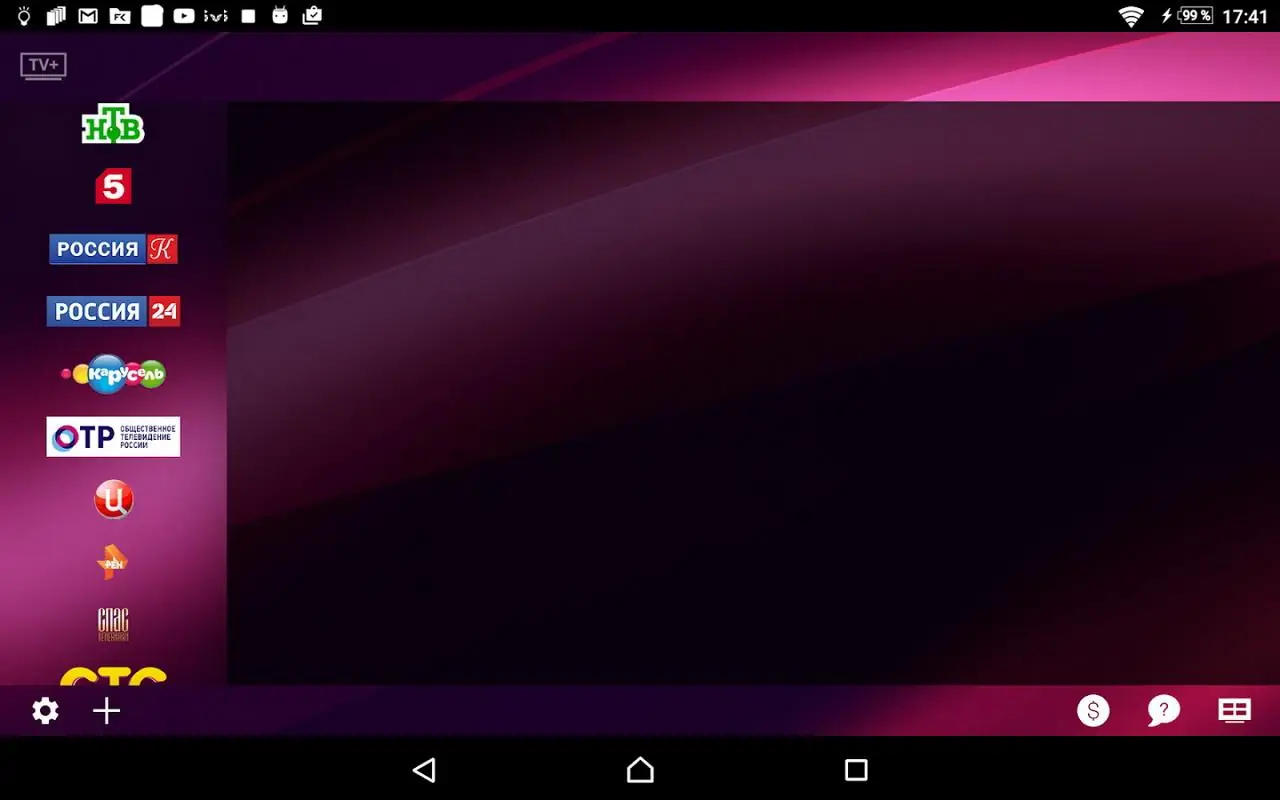The width and height of the screenshot is (1280, 800).
Task: Open the РЕН ТВ channel
Action: 113,561
